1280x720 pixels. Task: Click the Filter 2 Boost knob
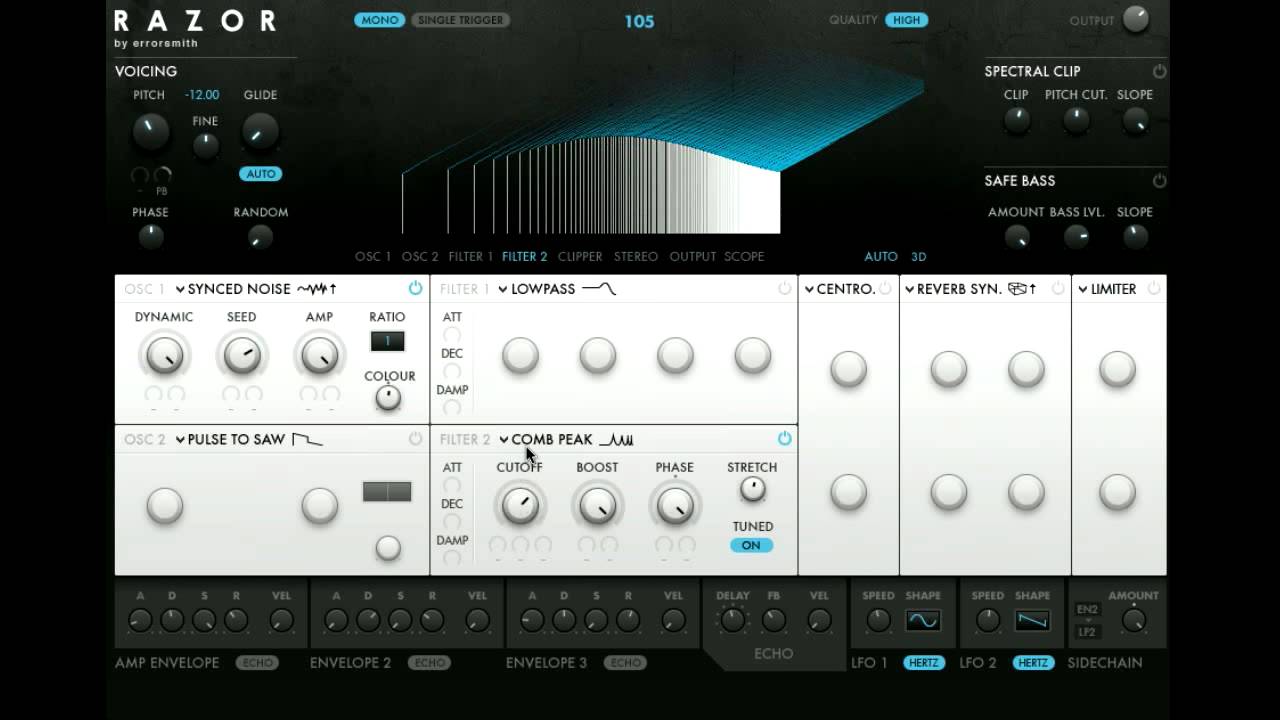pos(597,505)
